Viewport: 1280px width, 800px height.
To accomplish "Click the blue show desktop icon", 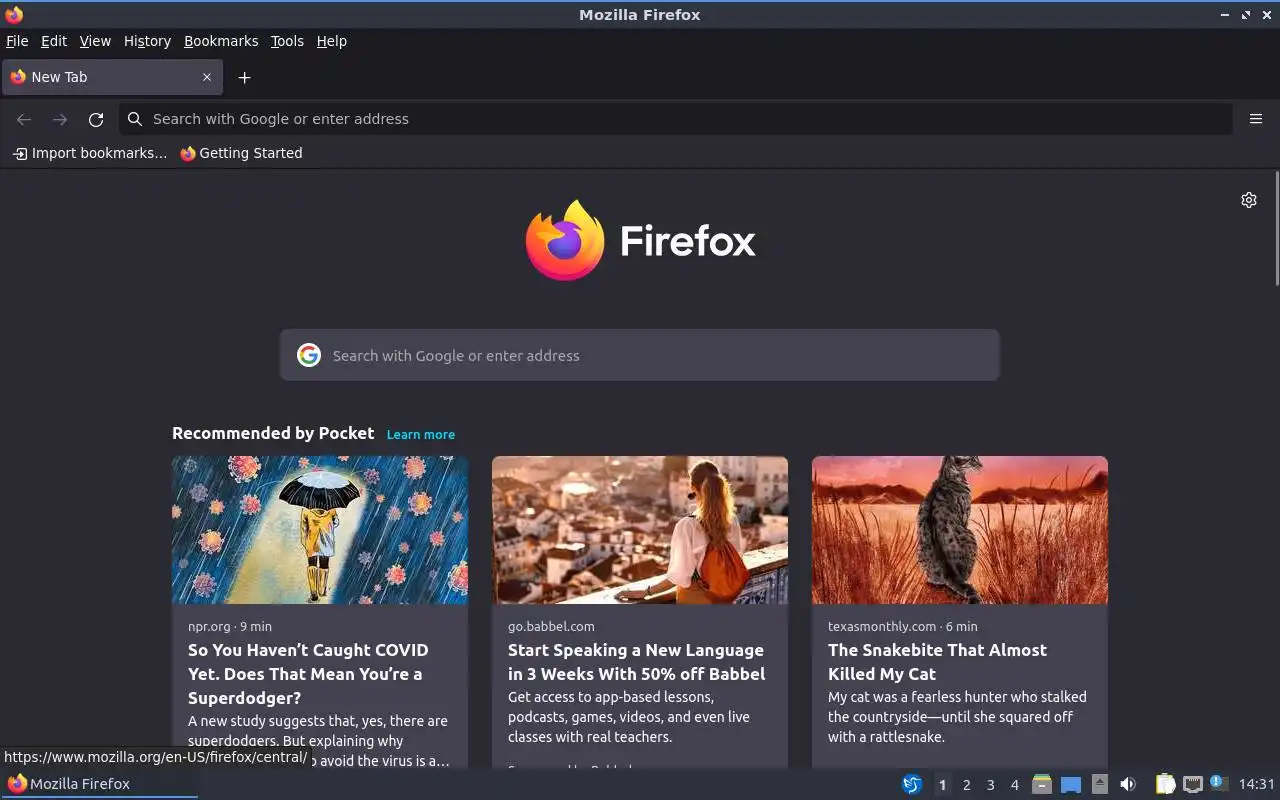I will pos(1071,784).
